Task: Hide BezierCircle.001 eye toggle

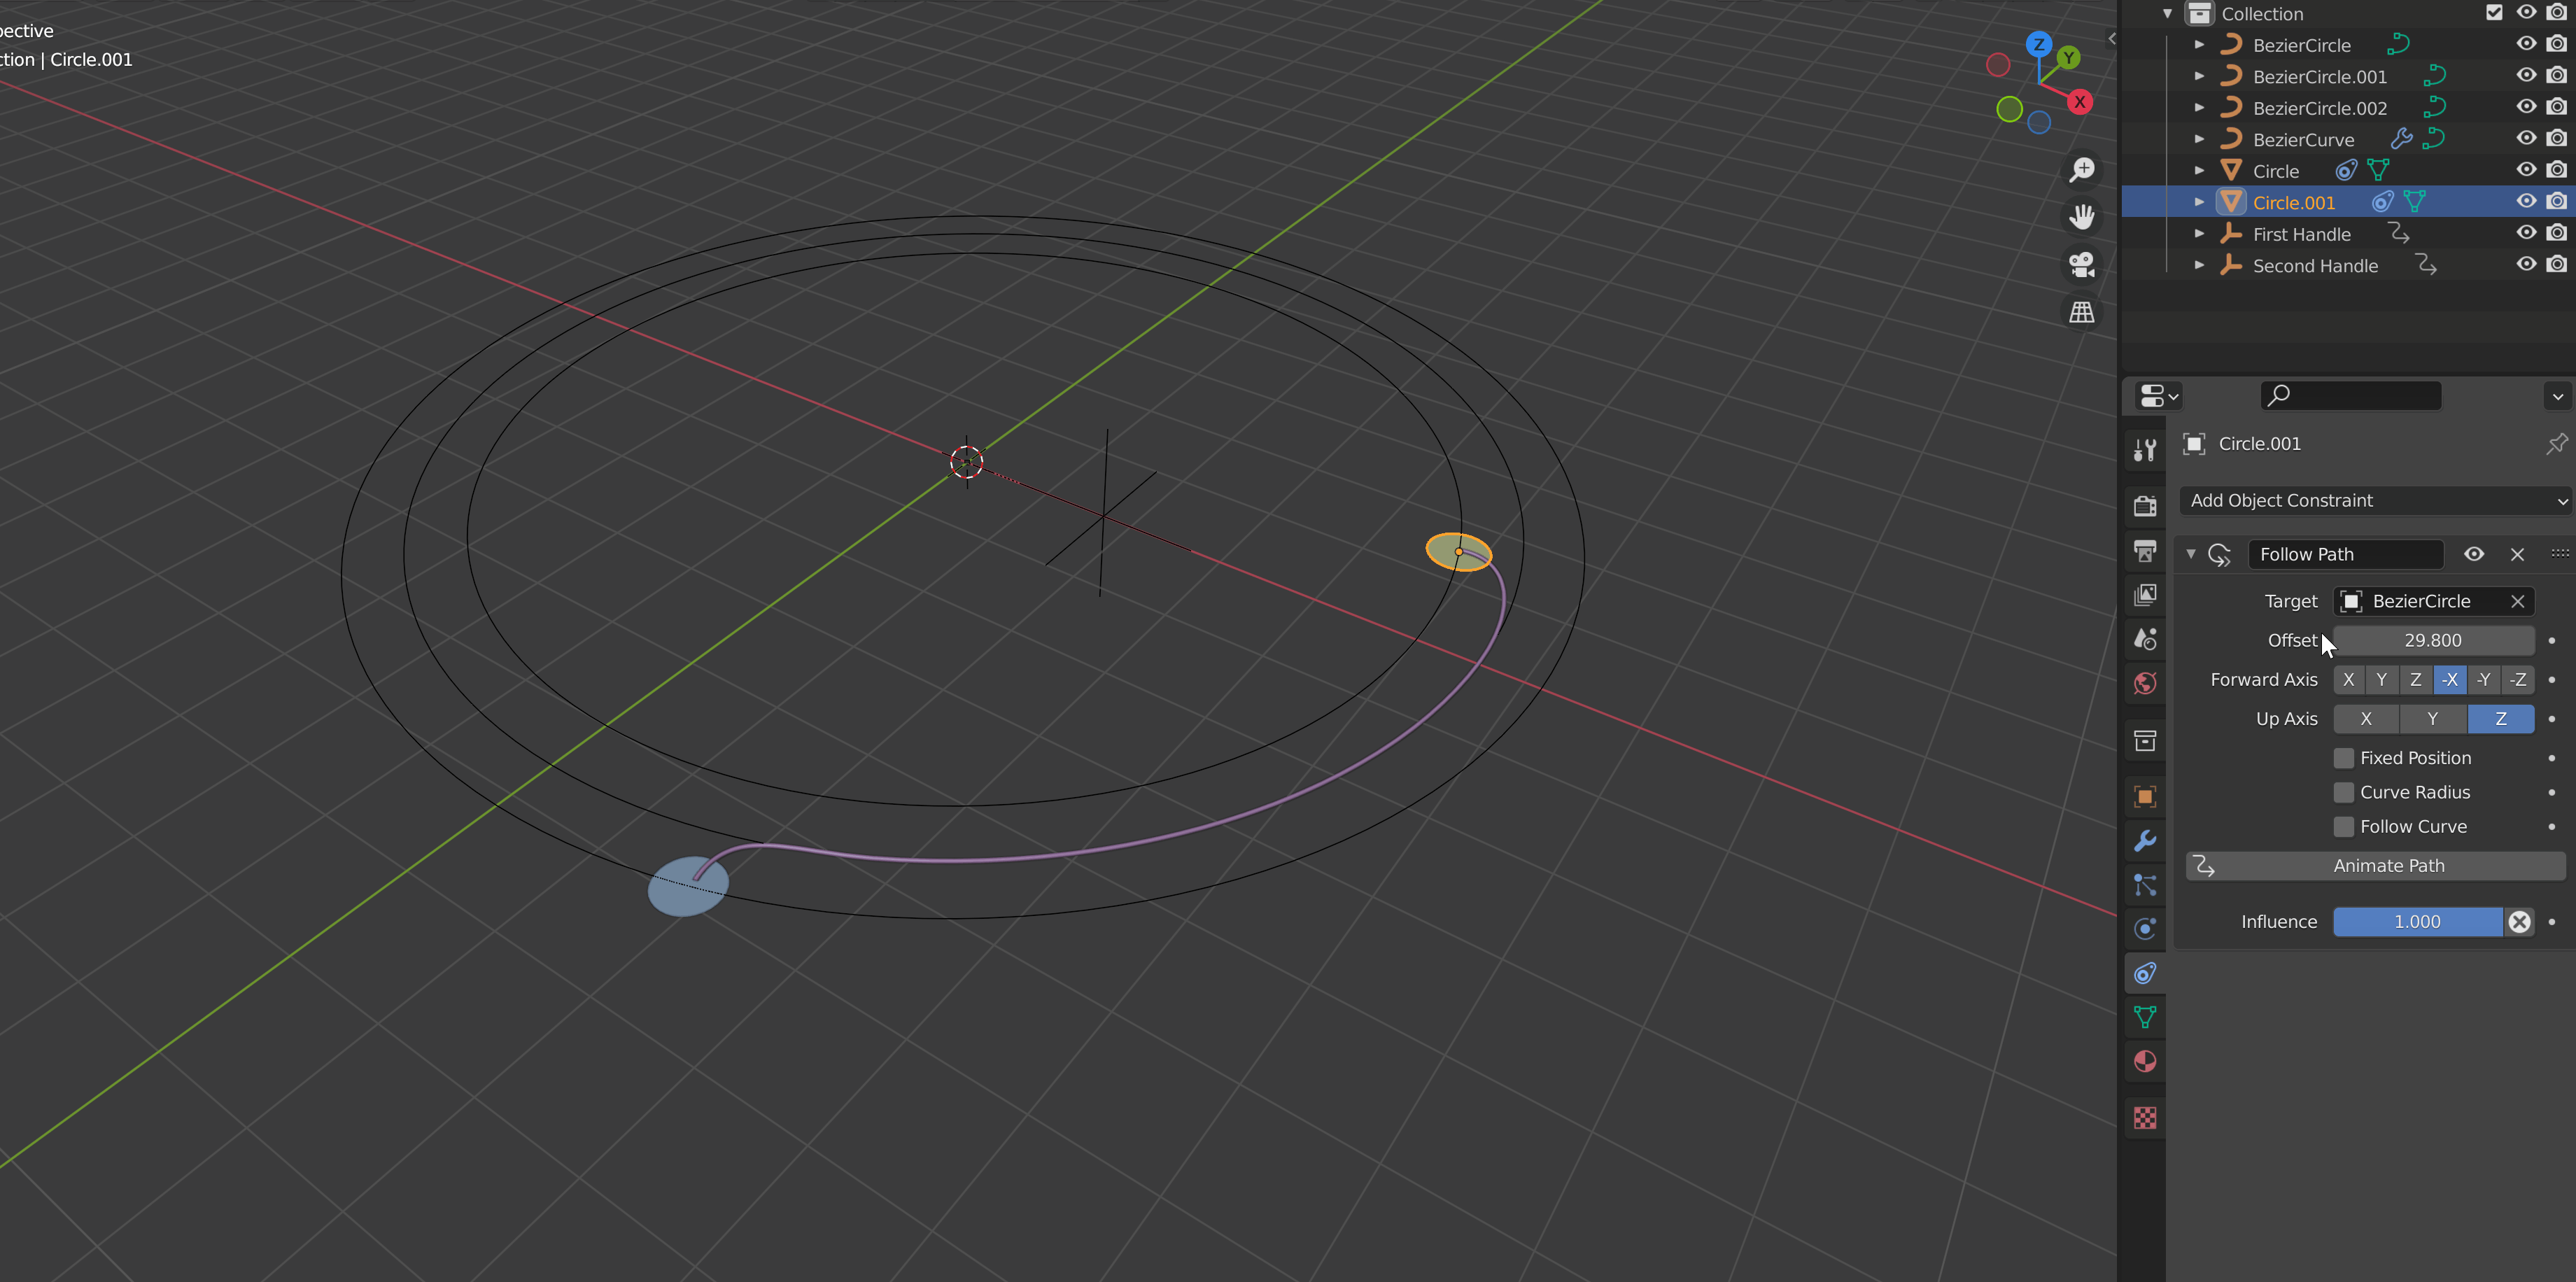Action: [2526, 76]
